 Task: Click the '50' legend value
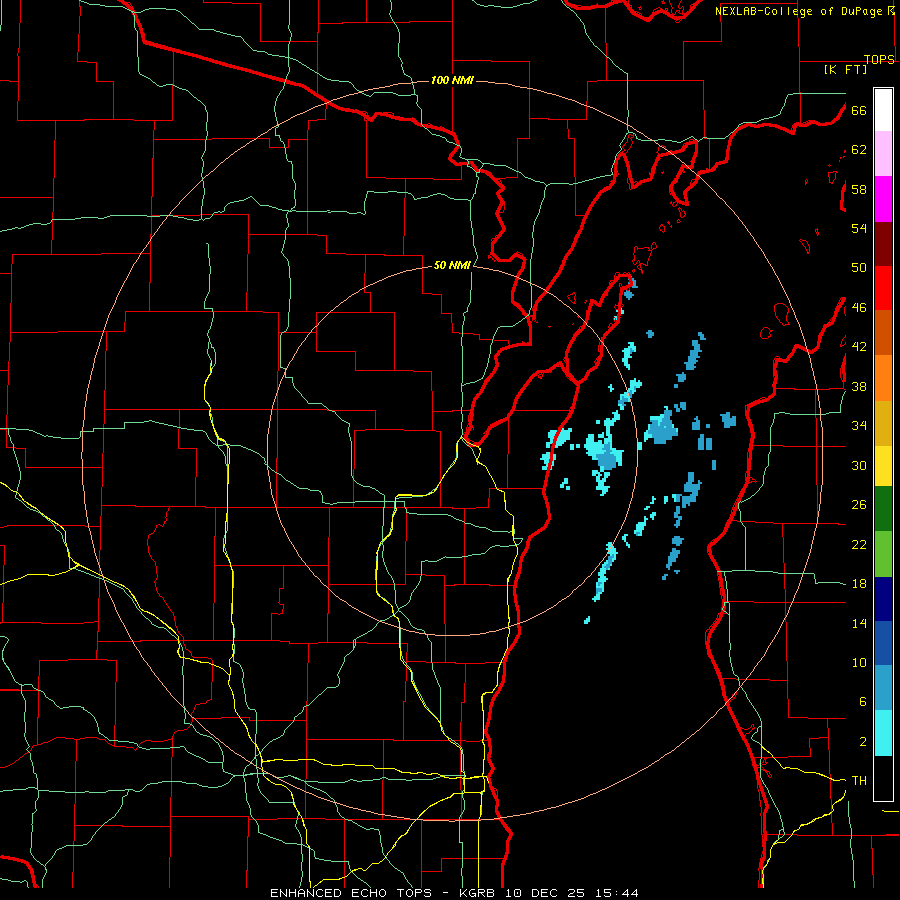[x=859, y=268]
